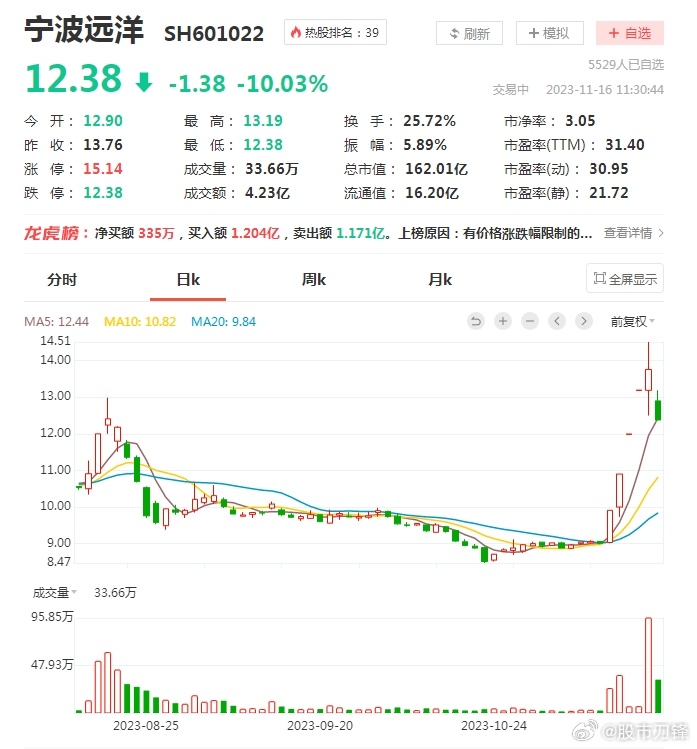Click the 模拟 simulate button
This screenshot has height=749, width=697.
[x=549, y=33]
